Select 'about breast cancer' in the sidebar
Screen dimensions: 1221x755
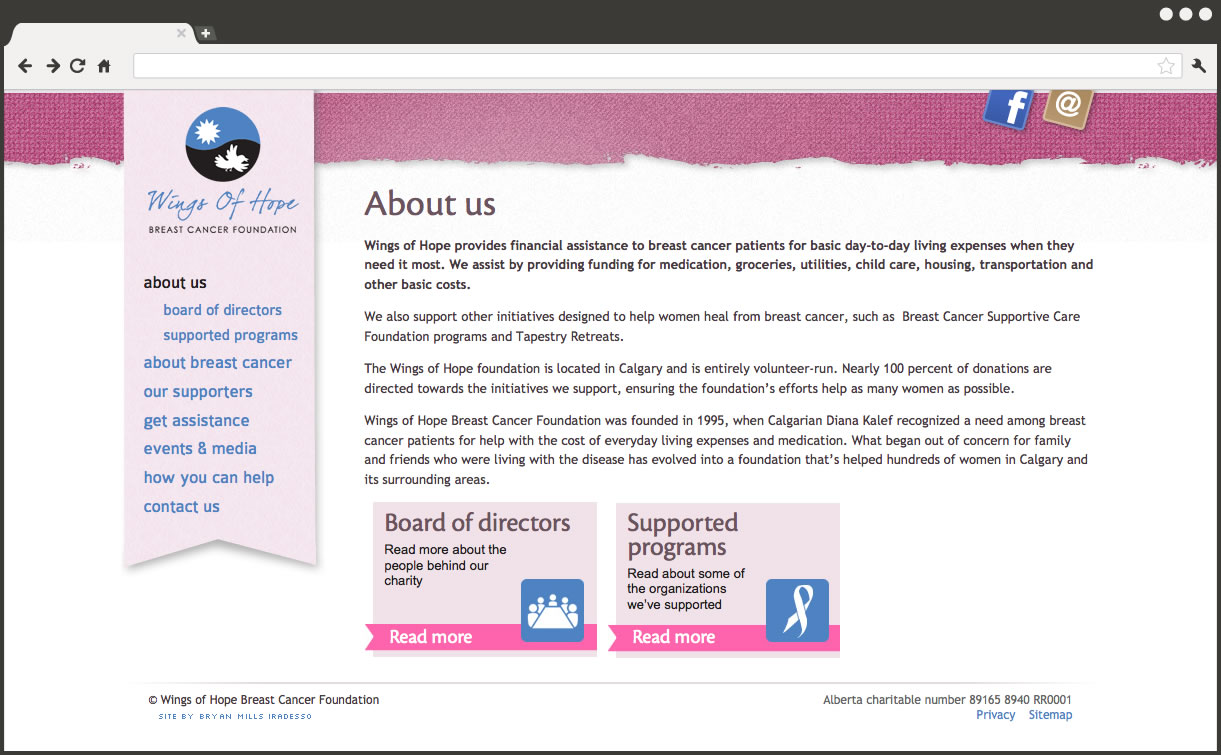click(218, 363)
